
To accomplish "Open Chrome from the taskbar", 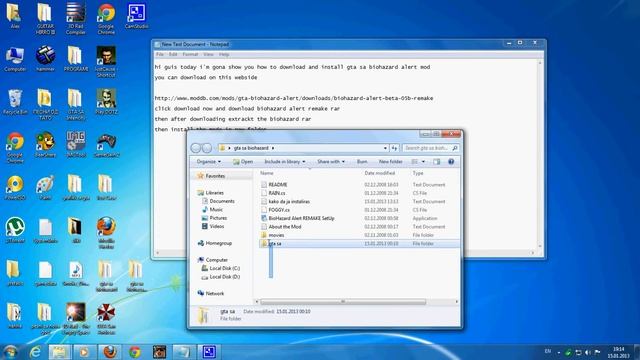I will [135, 352].
